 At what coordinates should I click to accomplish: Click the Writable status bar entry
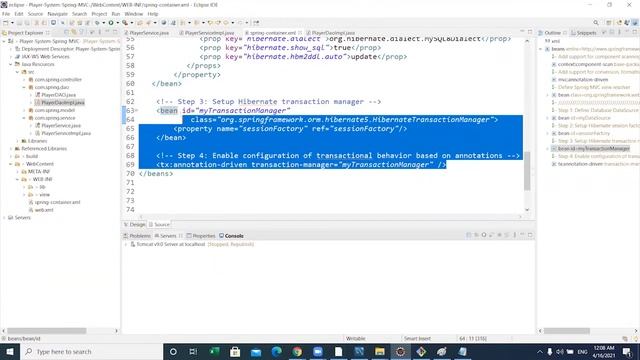click(356, 338)
